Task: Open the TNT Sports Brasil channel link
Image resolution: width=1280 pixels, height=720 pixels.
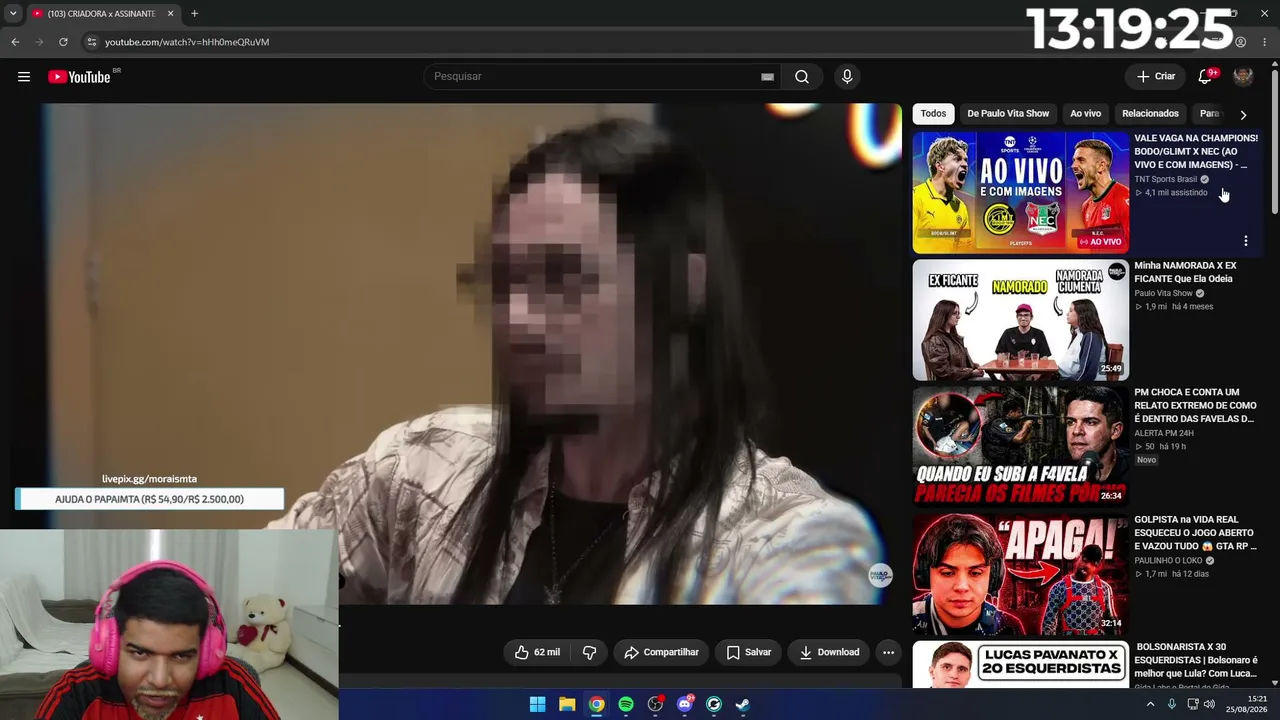Action: pos(1166,179)
